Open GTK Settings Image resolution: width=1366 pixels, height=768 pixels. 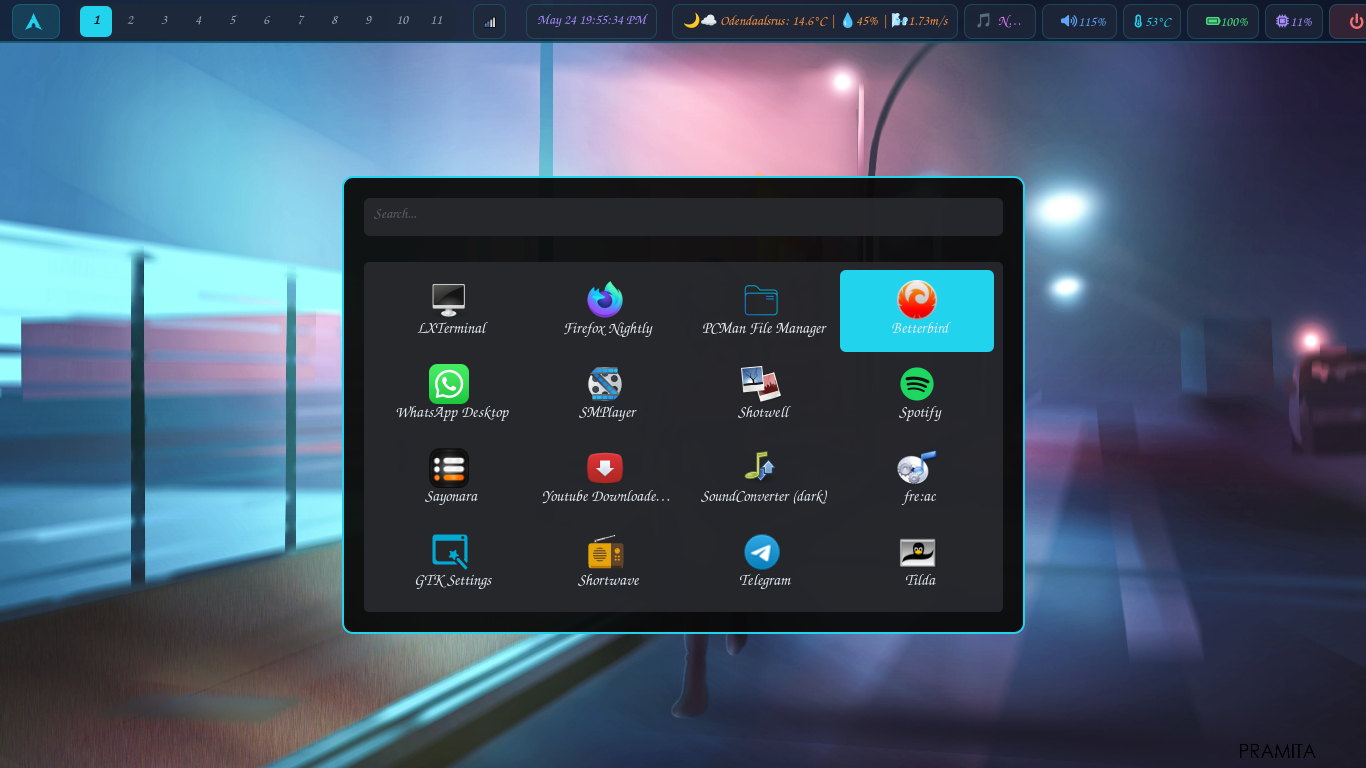coord(452,563)
